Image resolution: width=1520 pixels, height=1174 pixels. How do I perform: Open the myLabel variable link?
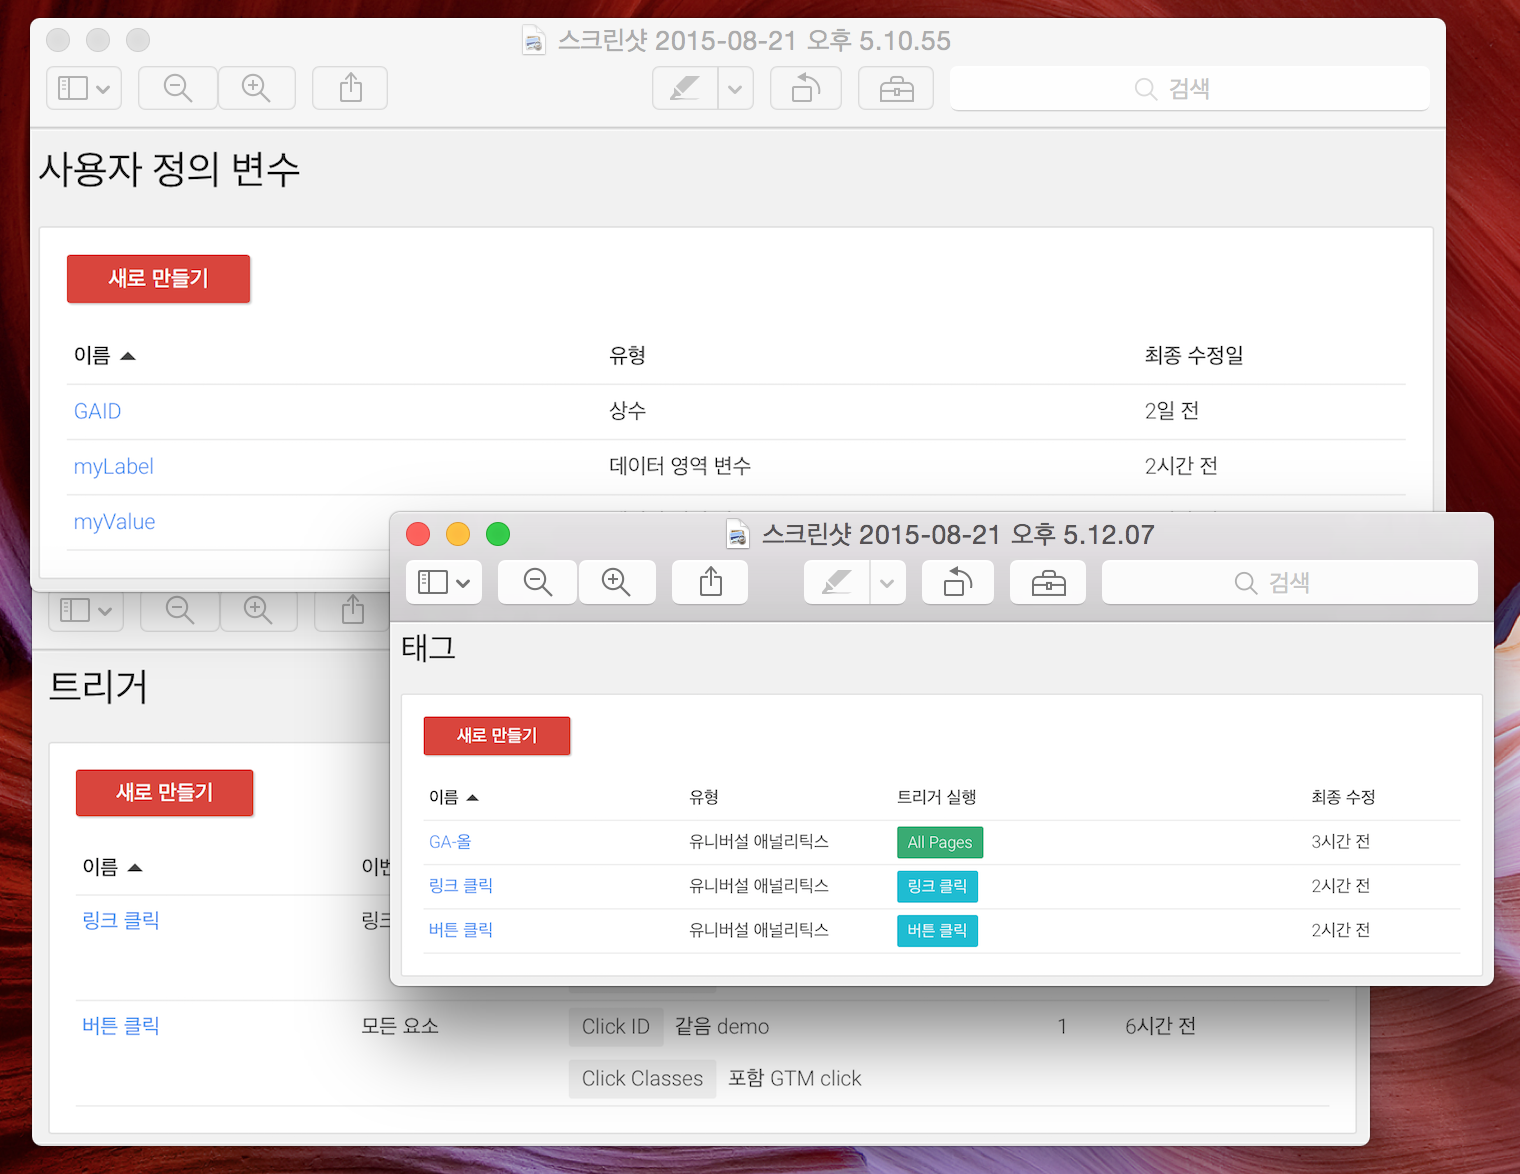tap(114, 467)
